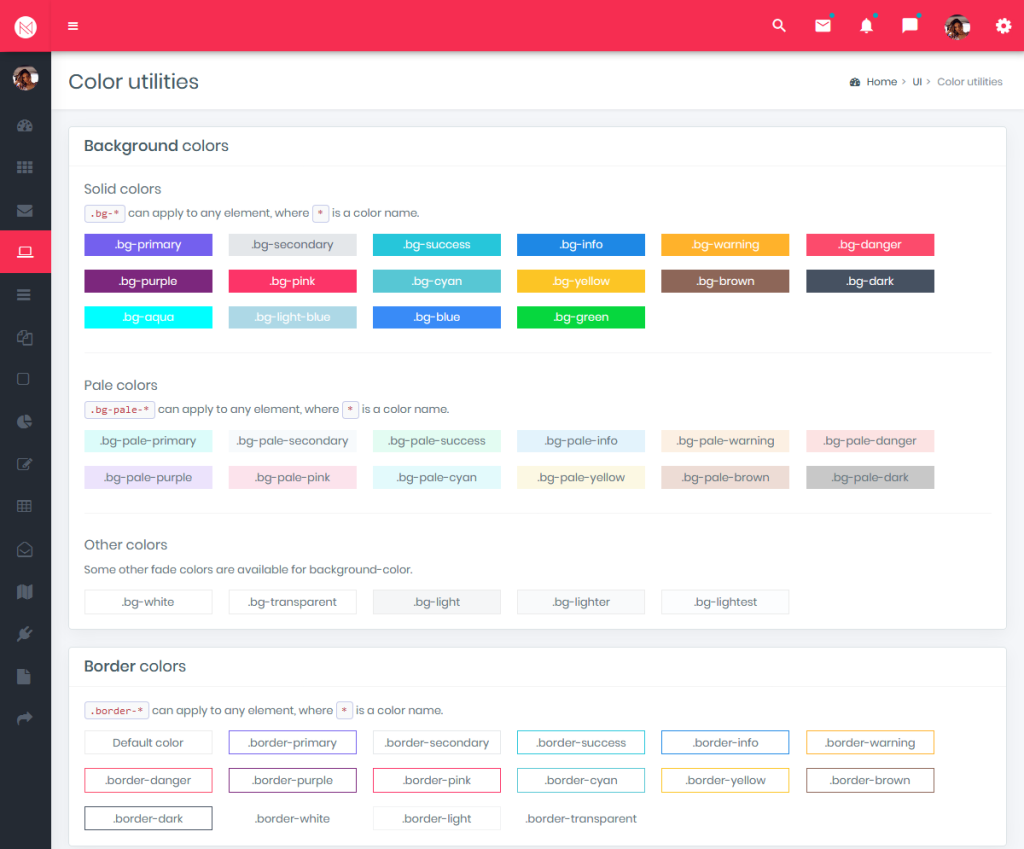Open the UI breadcrumb link
The height and width of the screenshot is (849, 1024).
(917, 81)
